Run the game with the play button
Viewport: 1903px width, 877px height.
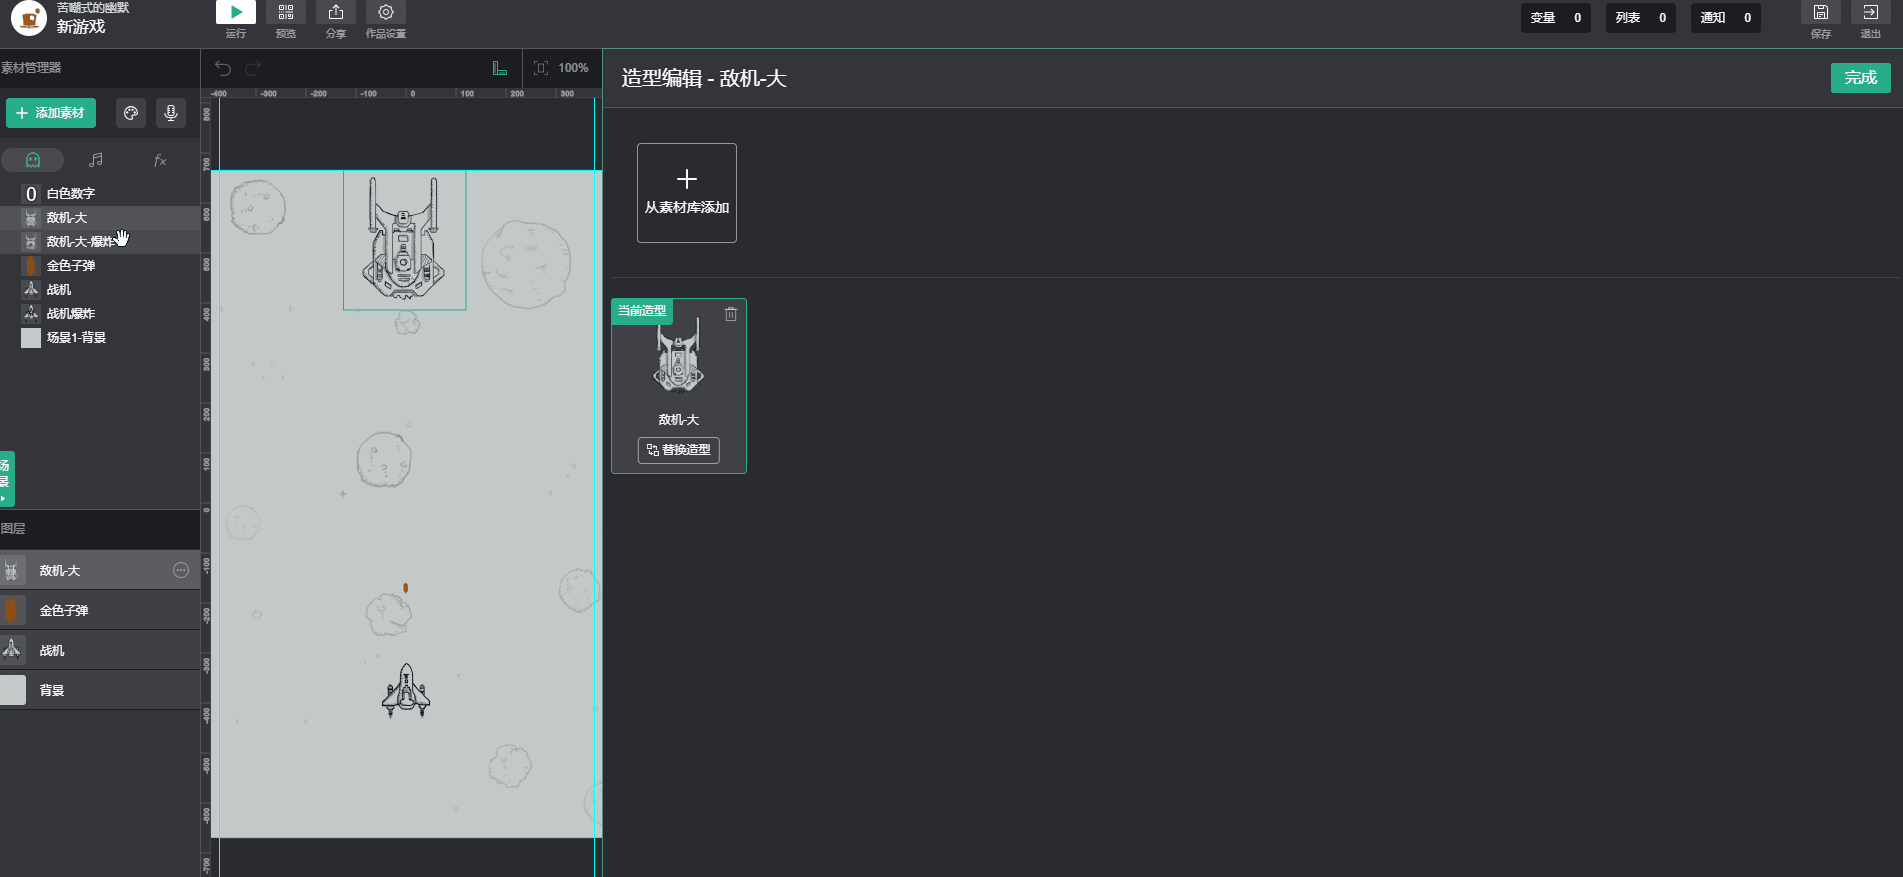236,12
